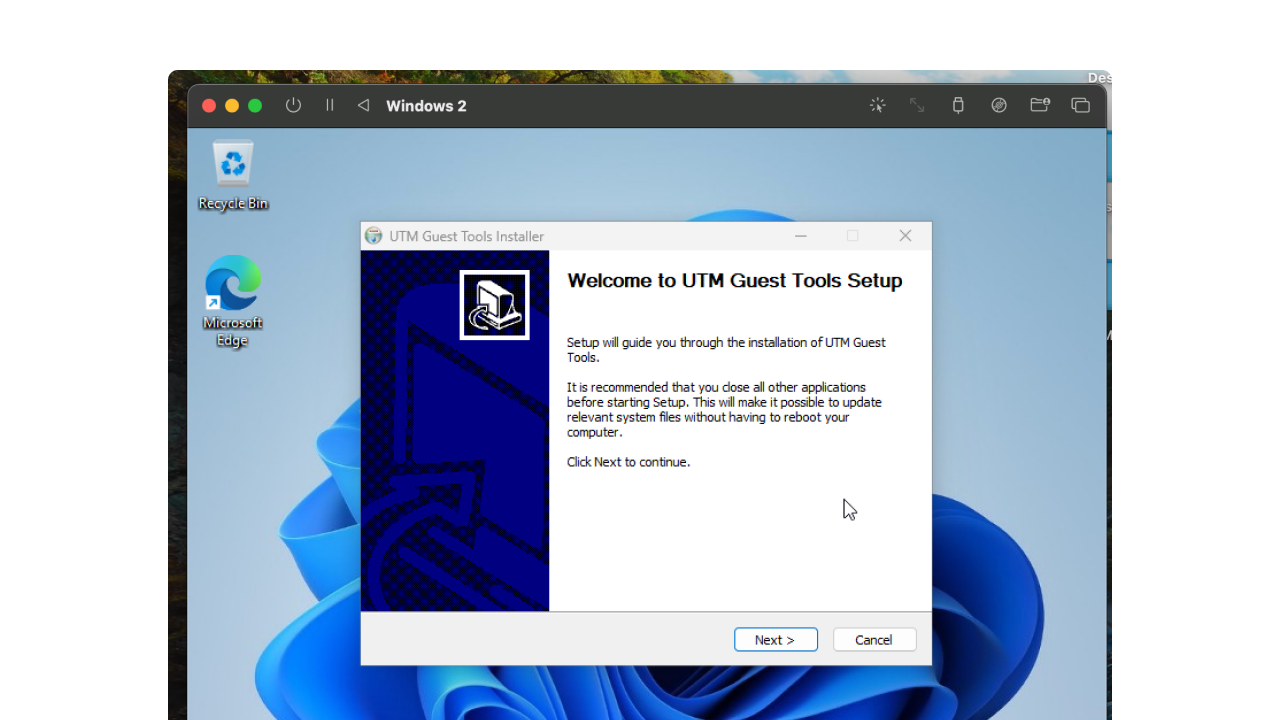This screenshot has width=1280, height=720.
Task: Click the Desktop label at top right
Action: pyautogui.click(x=1098, y=77)
